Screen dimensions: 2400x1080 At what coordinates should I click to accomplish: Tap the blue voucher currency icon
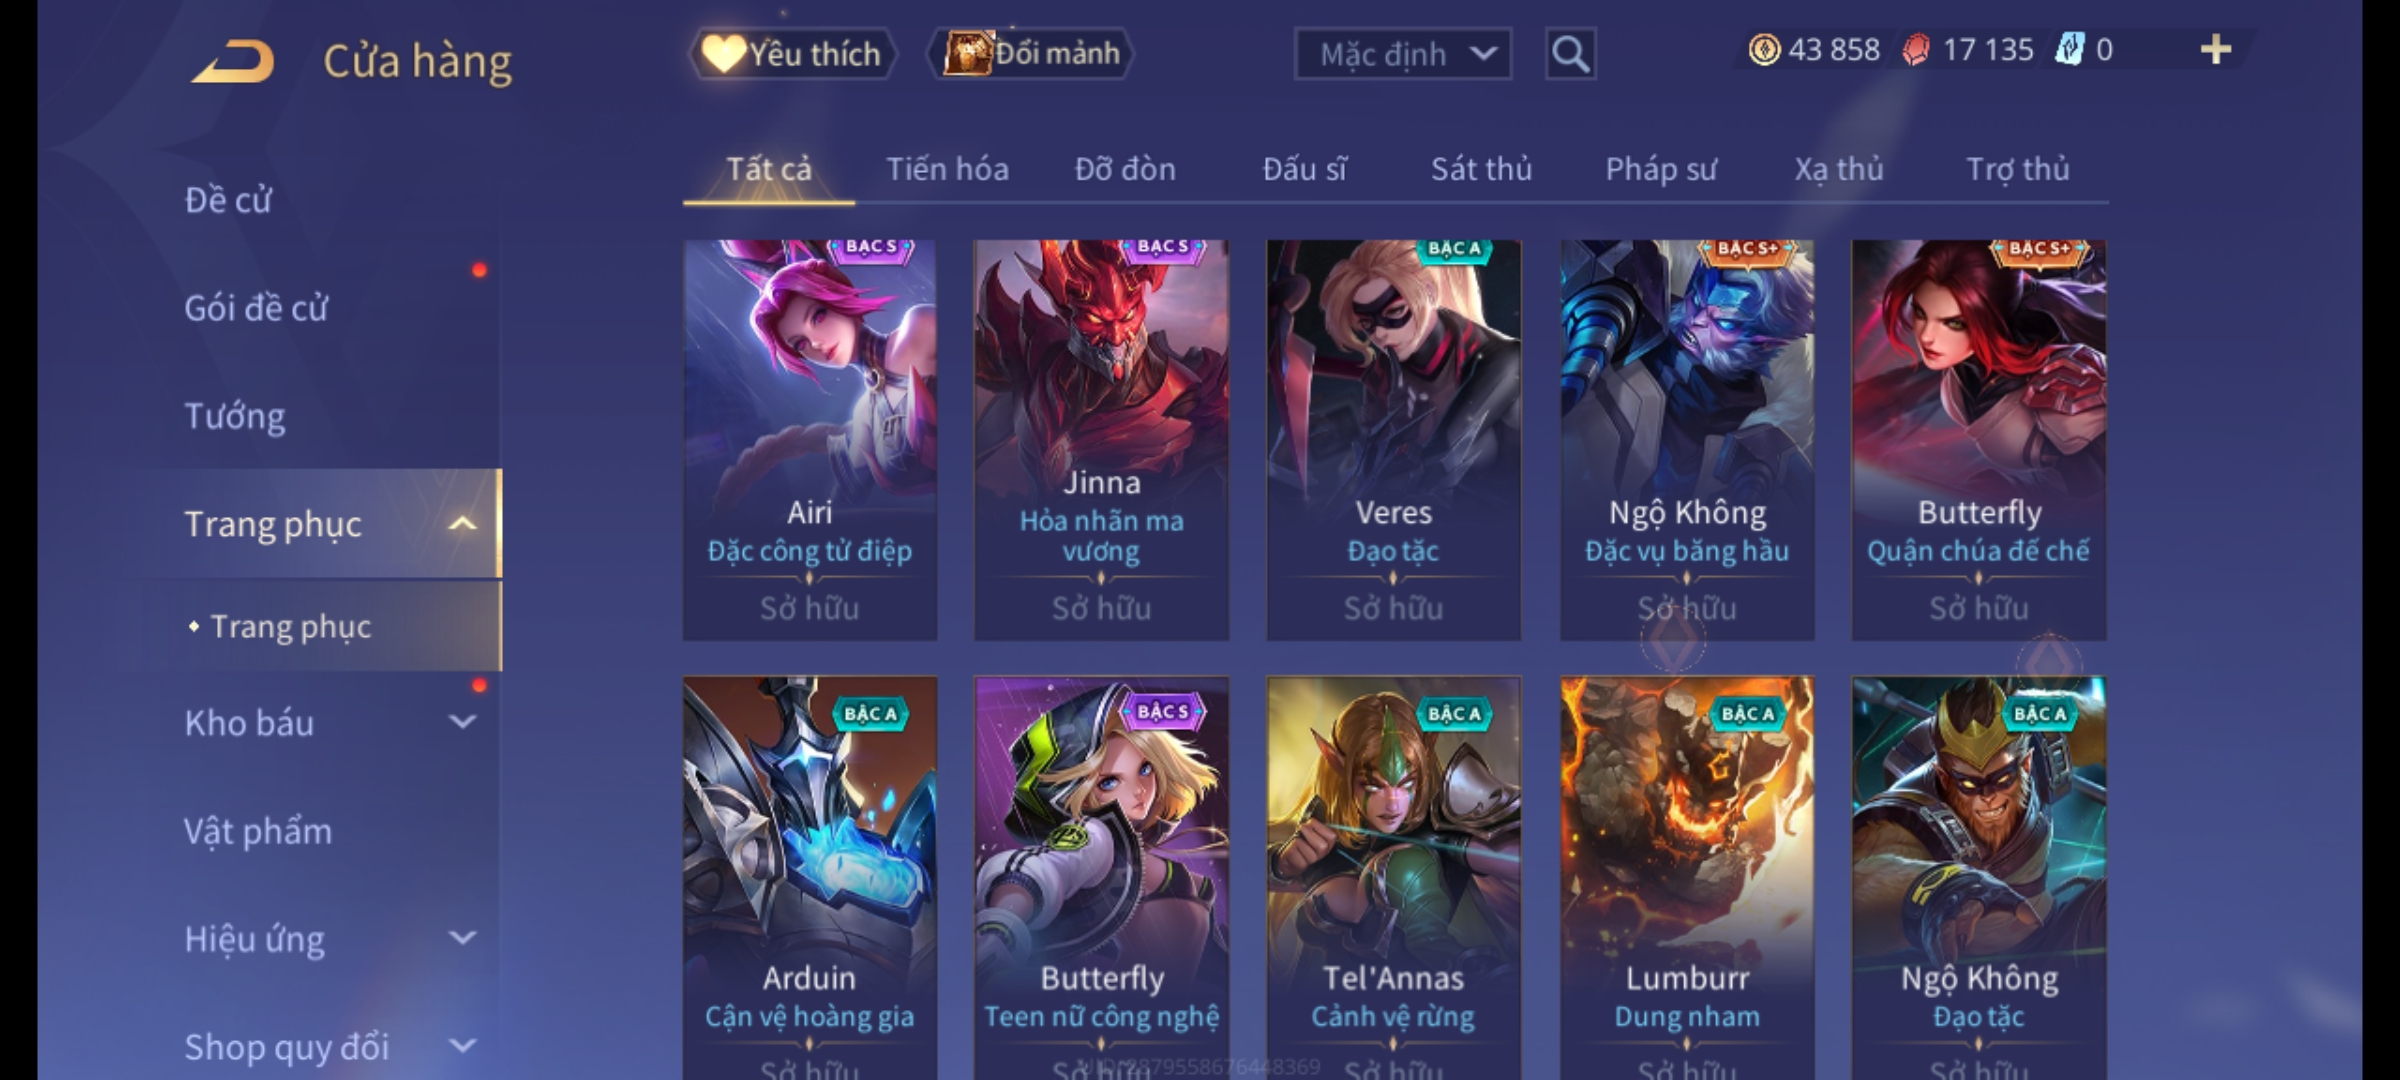2069,49
